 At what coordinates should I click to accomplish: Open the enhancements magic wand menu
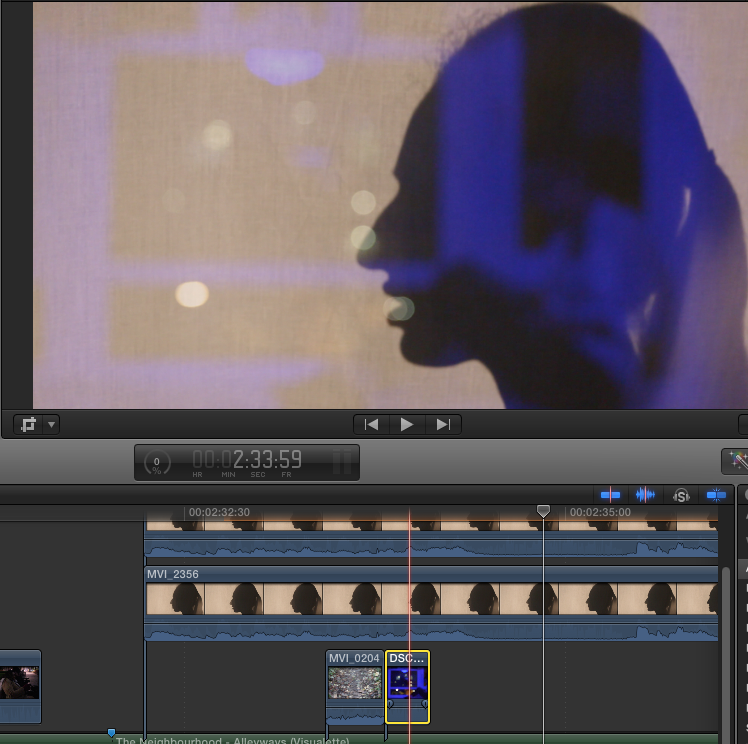737,461
